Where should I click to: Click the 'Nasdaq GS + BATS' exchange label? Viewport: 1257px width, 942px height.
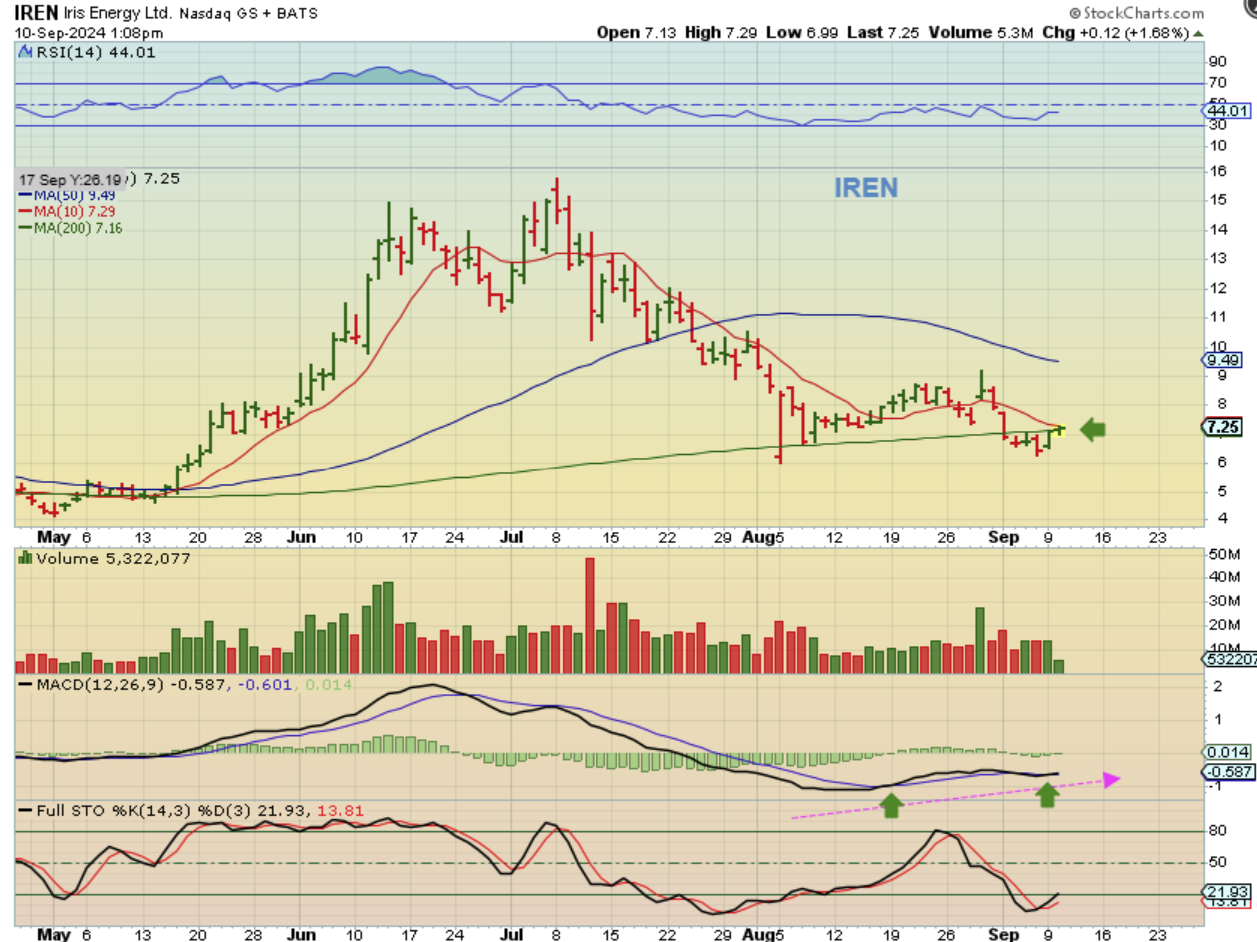pos(248,13)
